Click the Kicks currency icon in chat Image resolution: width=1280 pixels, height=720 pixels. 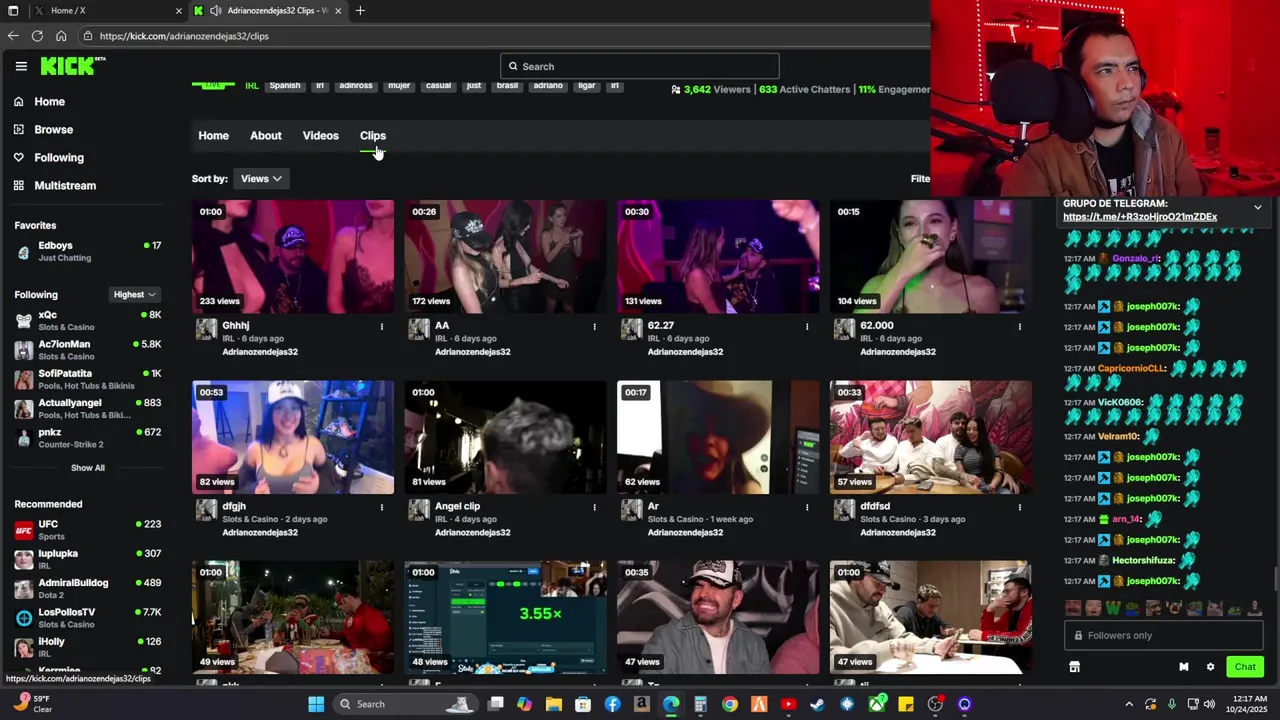[x=1184, y=667]
